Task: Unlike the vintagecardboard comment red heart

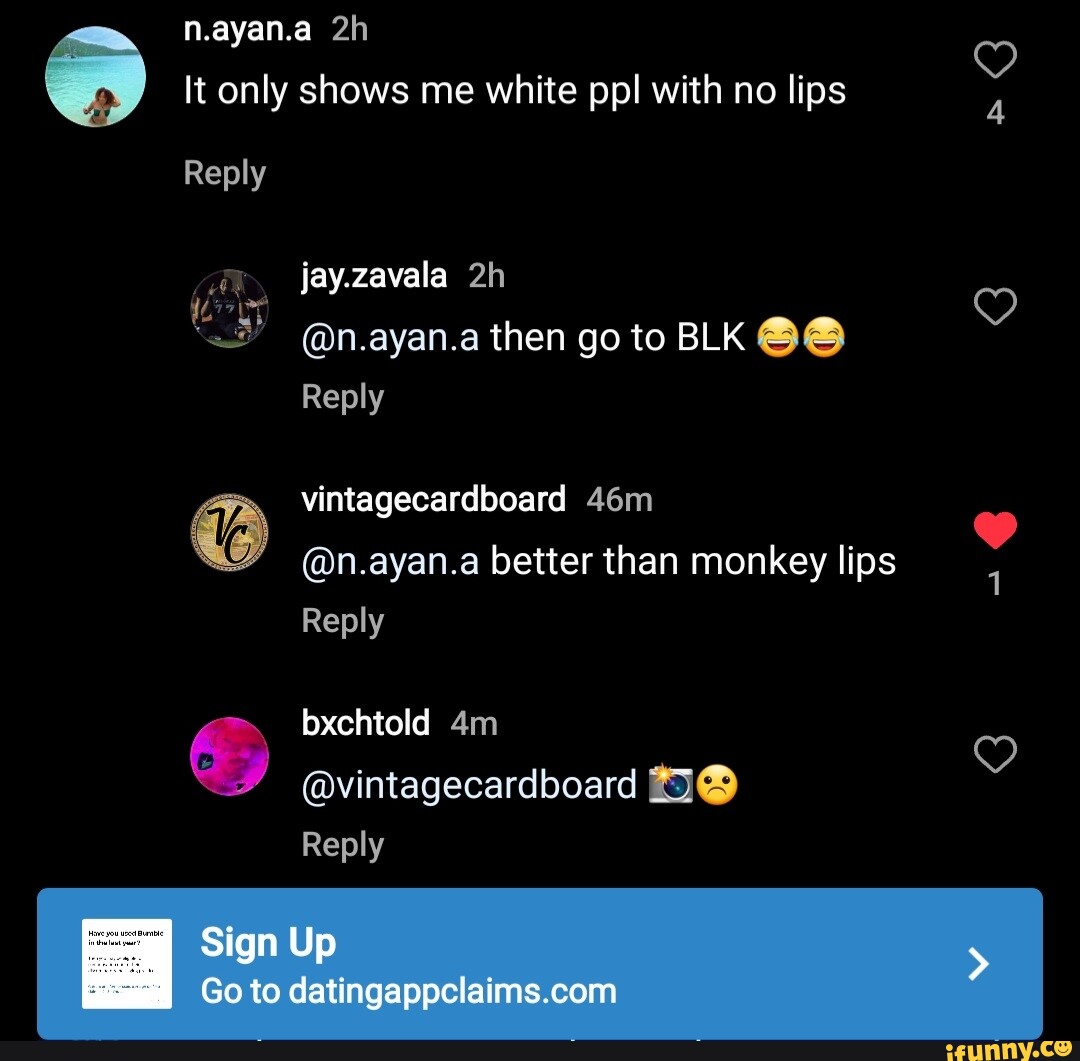Action: (x=995, y=530)
